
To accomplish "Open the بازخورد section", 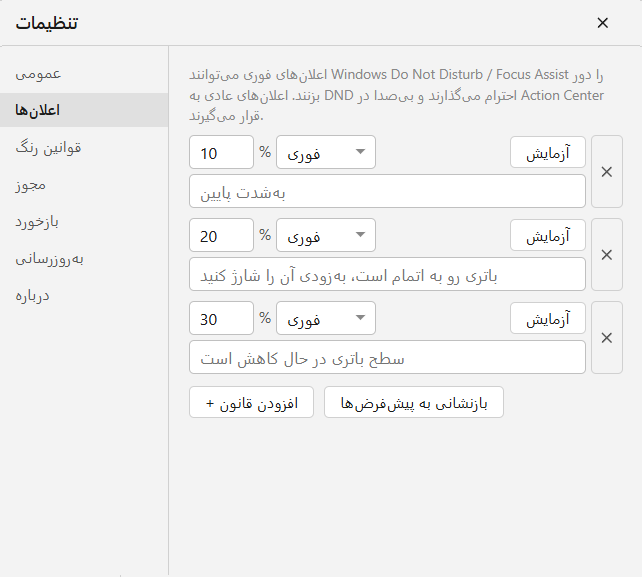I will (x=84, y=222).
